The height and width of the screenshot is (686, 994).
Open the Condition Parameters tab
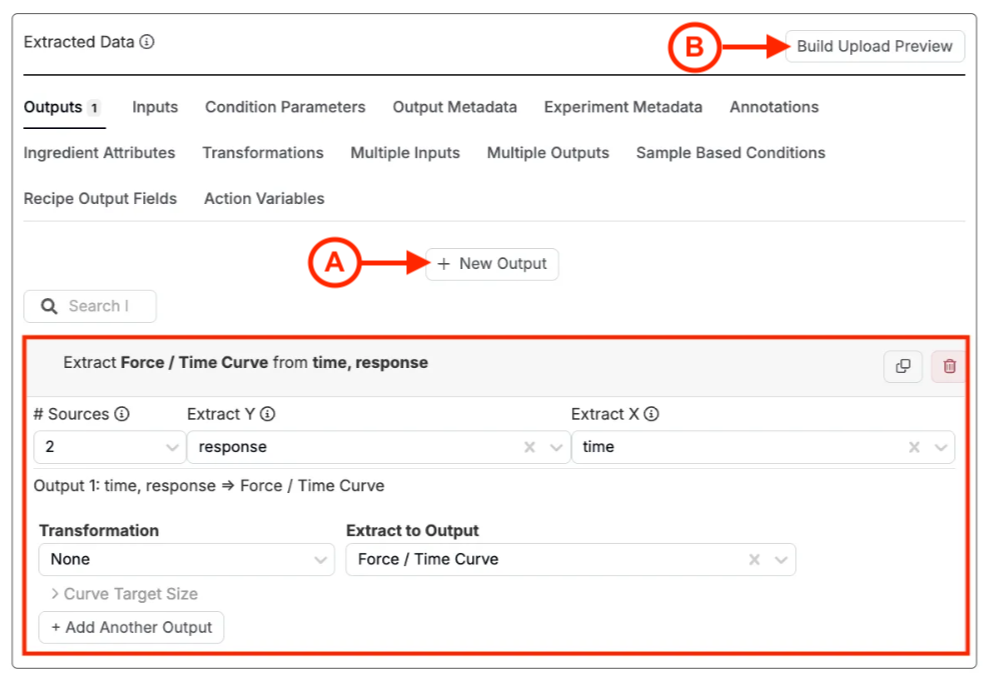pos(285,107)
